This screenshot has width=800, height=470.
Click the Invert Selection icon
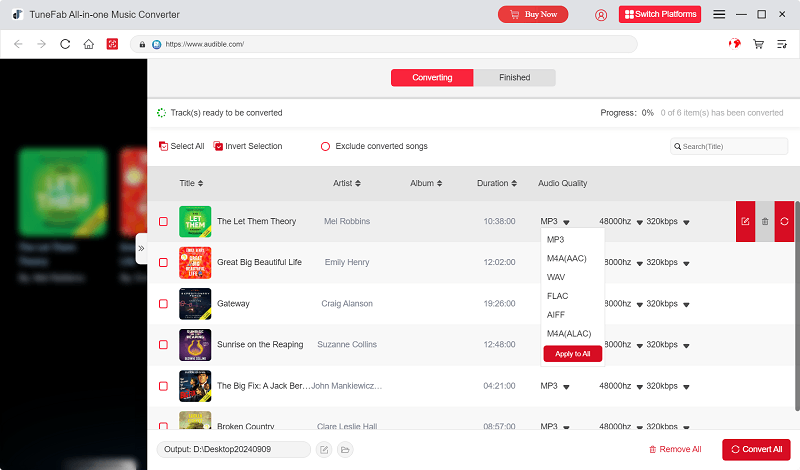(218, 146)
